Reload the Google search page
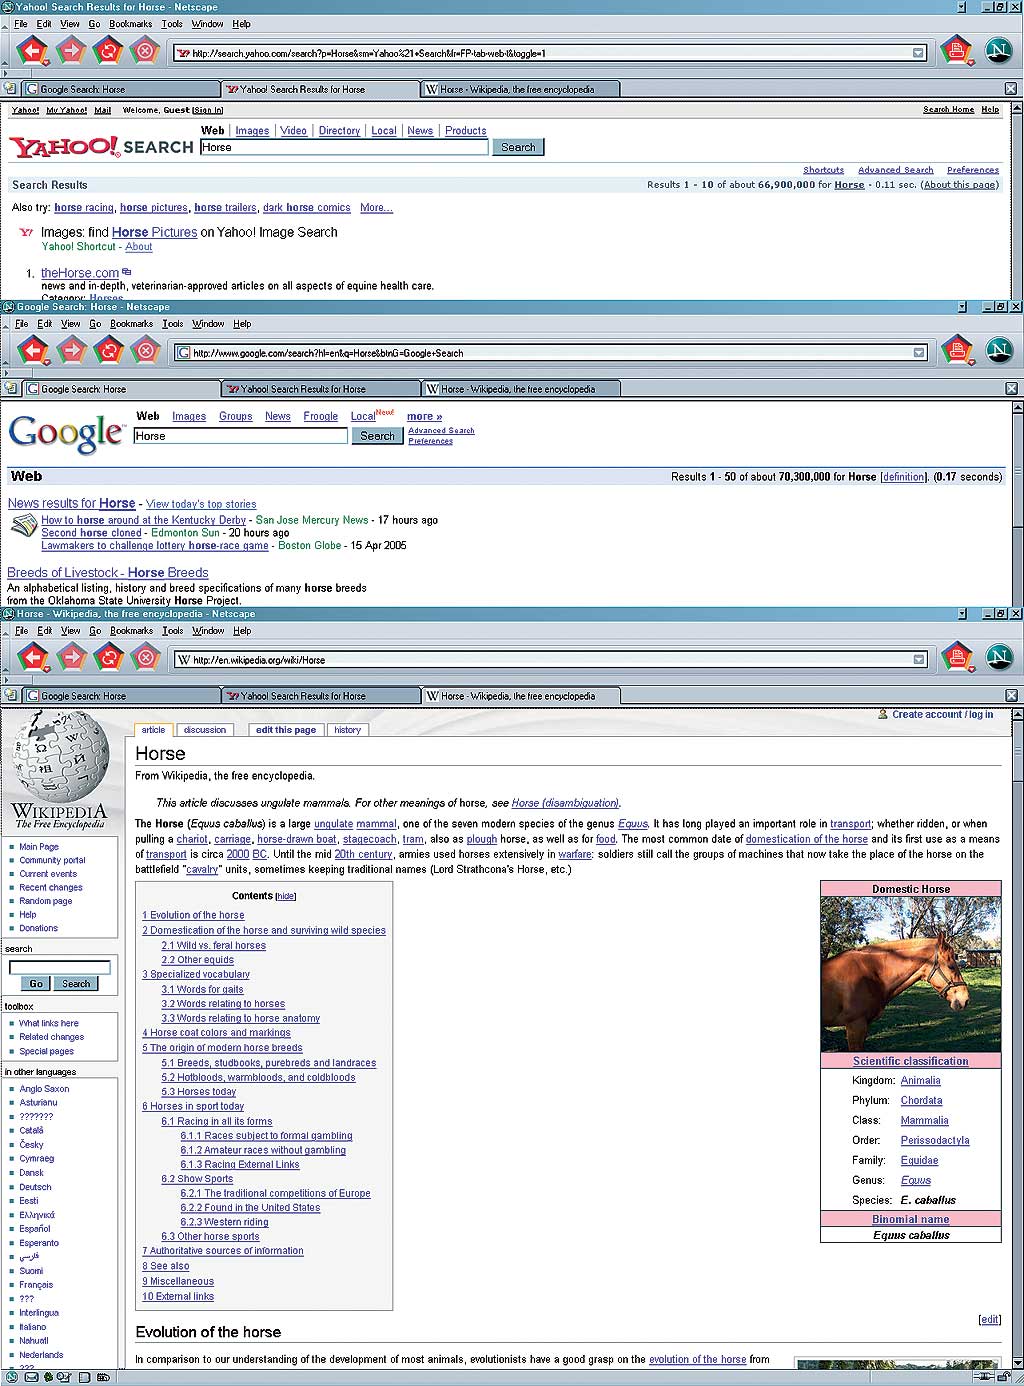Screen dimensions: 1024x1386 108,350
